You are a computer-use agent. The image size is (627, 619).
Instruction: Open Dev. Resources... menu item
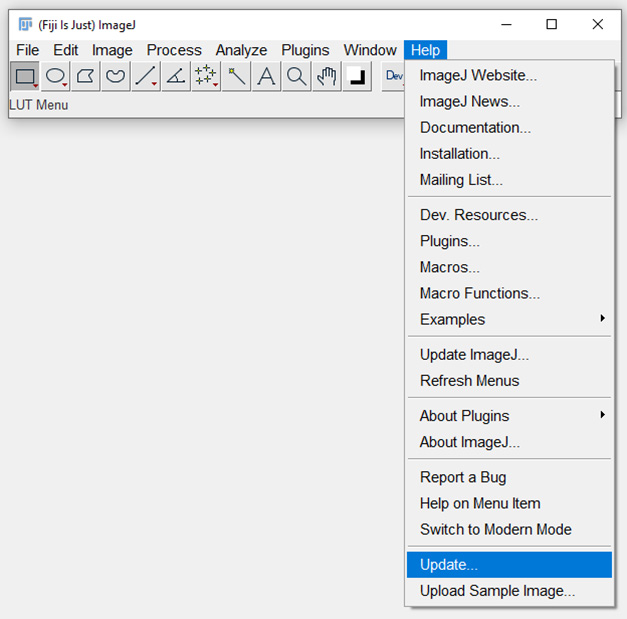click(509, 215)
